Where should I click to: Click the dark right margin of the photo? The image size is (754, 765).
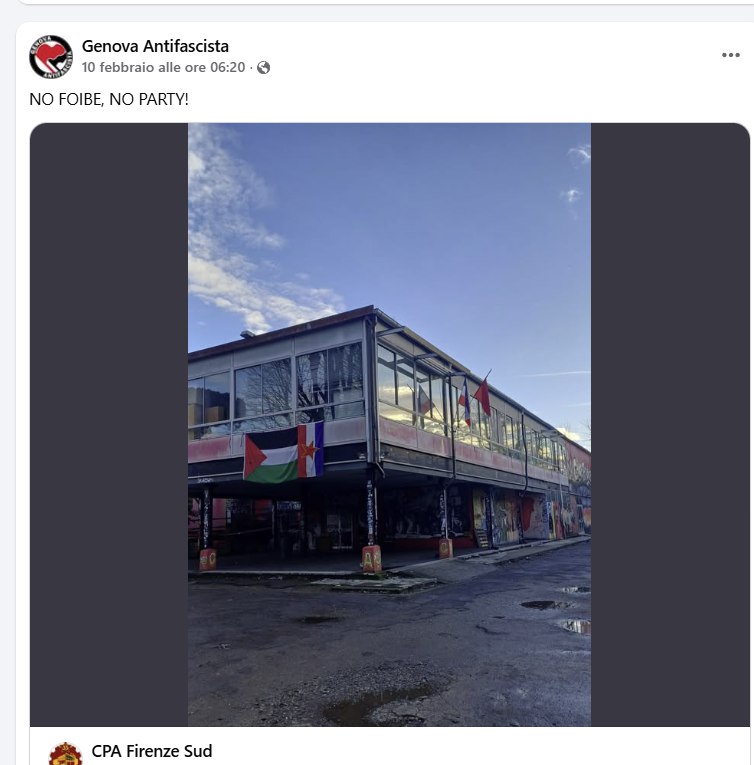pyautogui.click(x=670, y=424)
